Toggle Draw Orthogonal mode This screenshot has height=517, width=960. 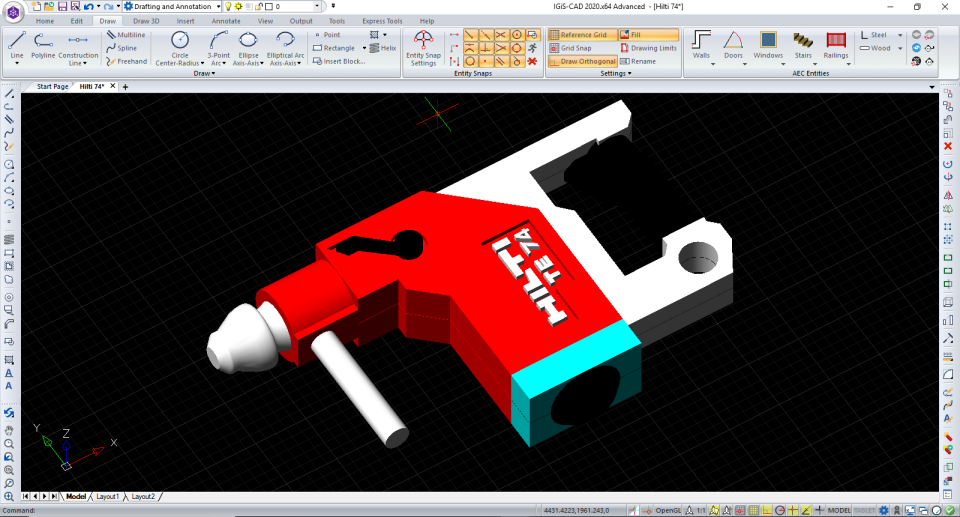pos(582,61)
